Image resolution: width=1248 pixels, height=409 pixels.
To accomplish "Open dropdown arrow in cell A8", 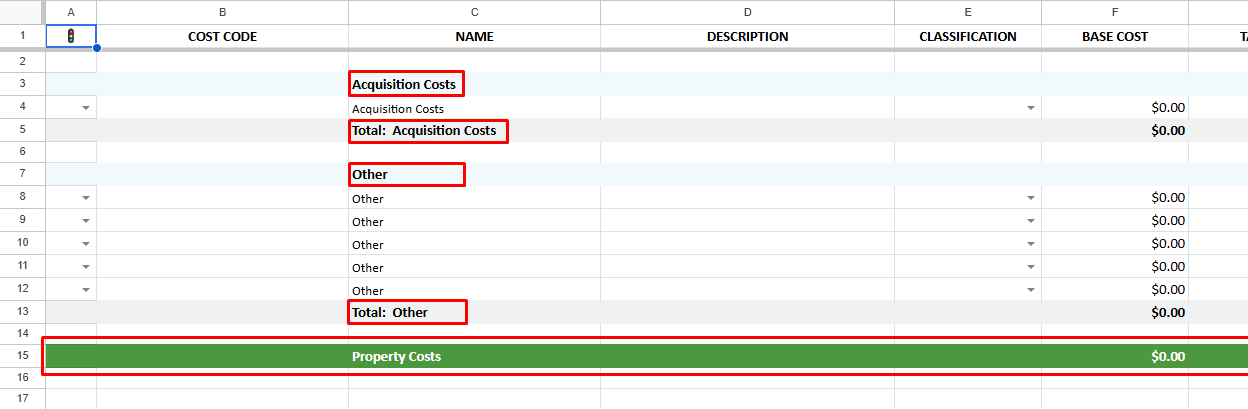I will [x=86, y=198].
